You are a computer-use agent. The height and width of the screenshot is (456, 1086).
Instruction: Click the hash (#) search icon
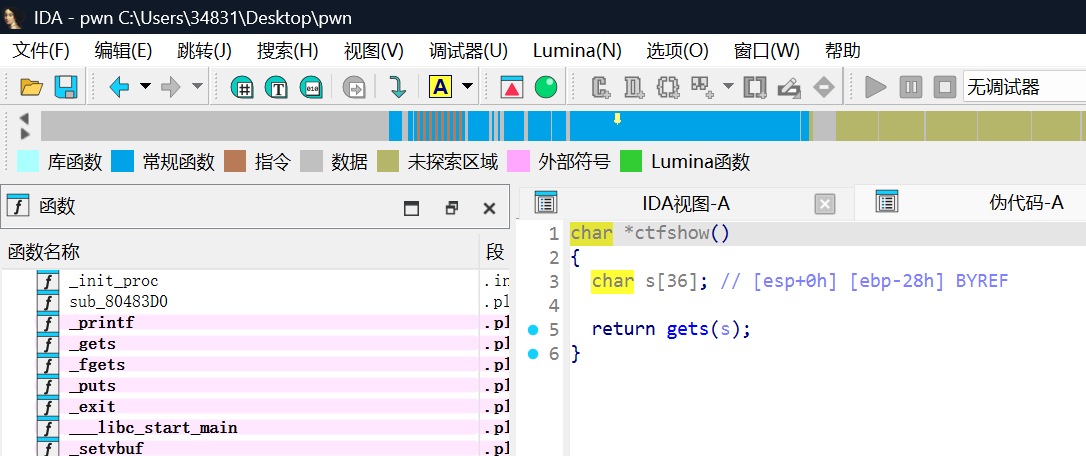click(x=242, y=87)
